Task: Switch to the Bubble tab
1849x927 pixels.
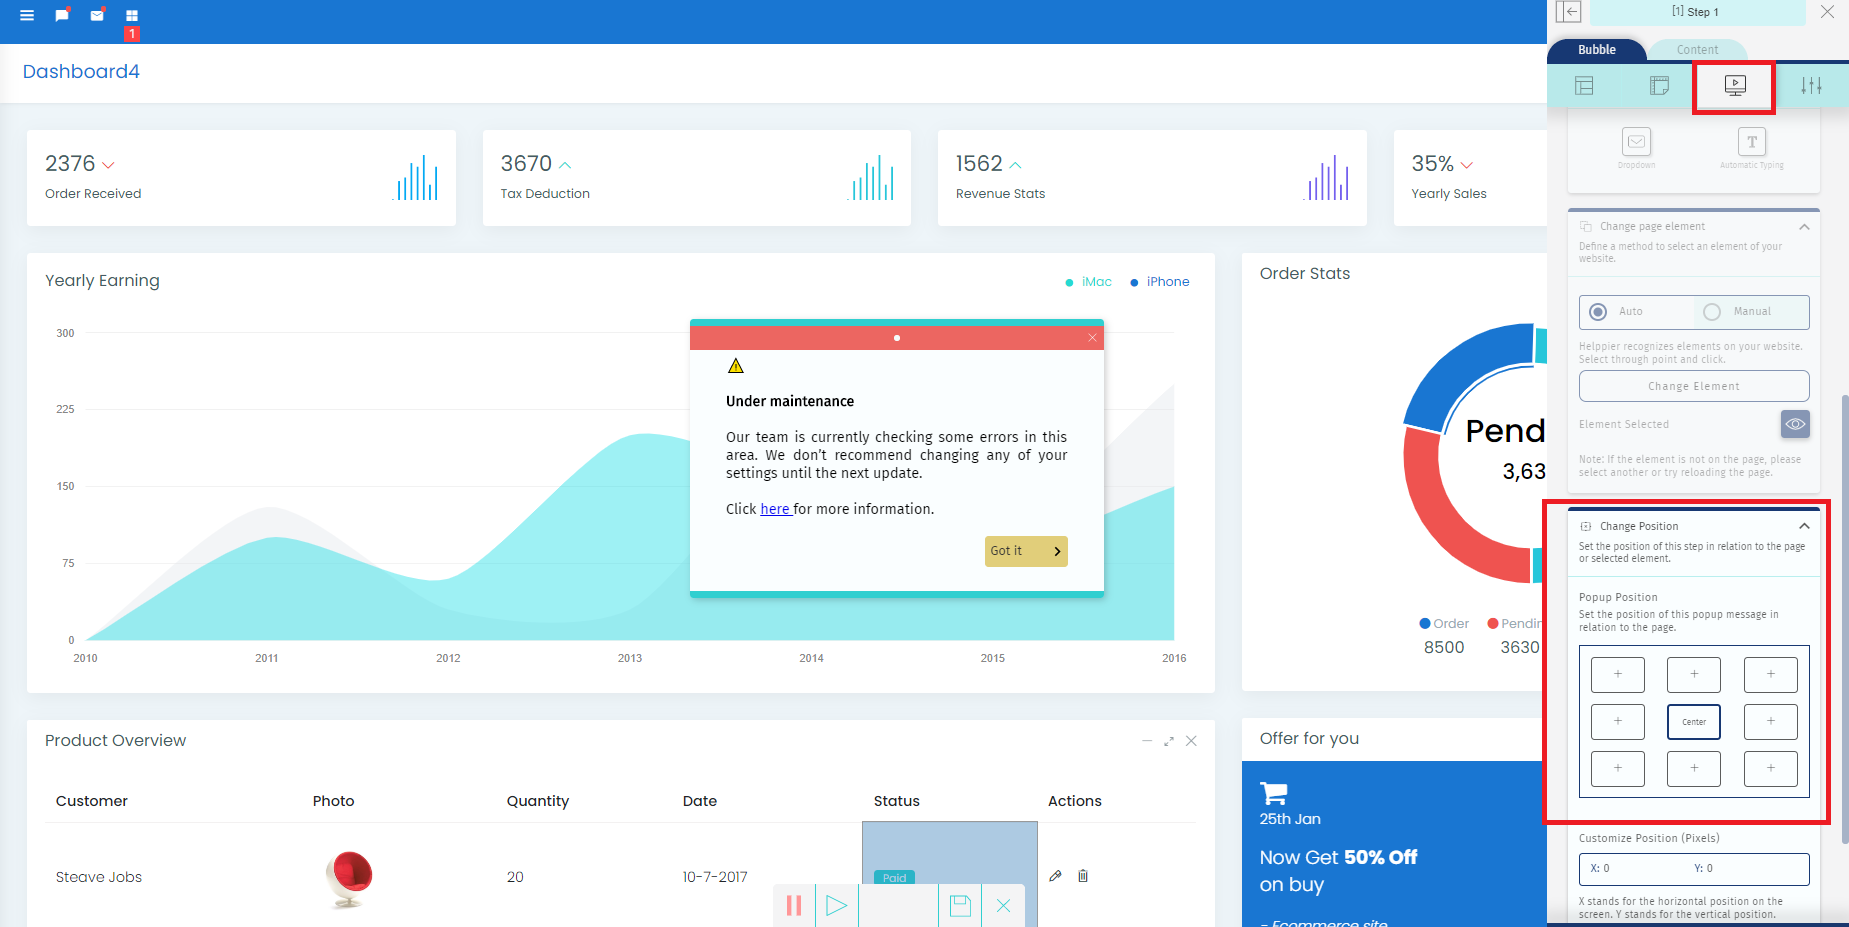Action: coord(1596,50)
